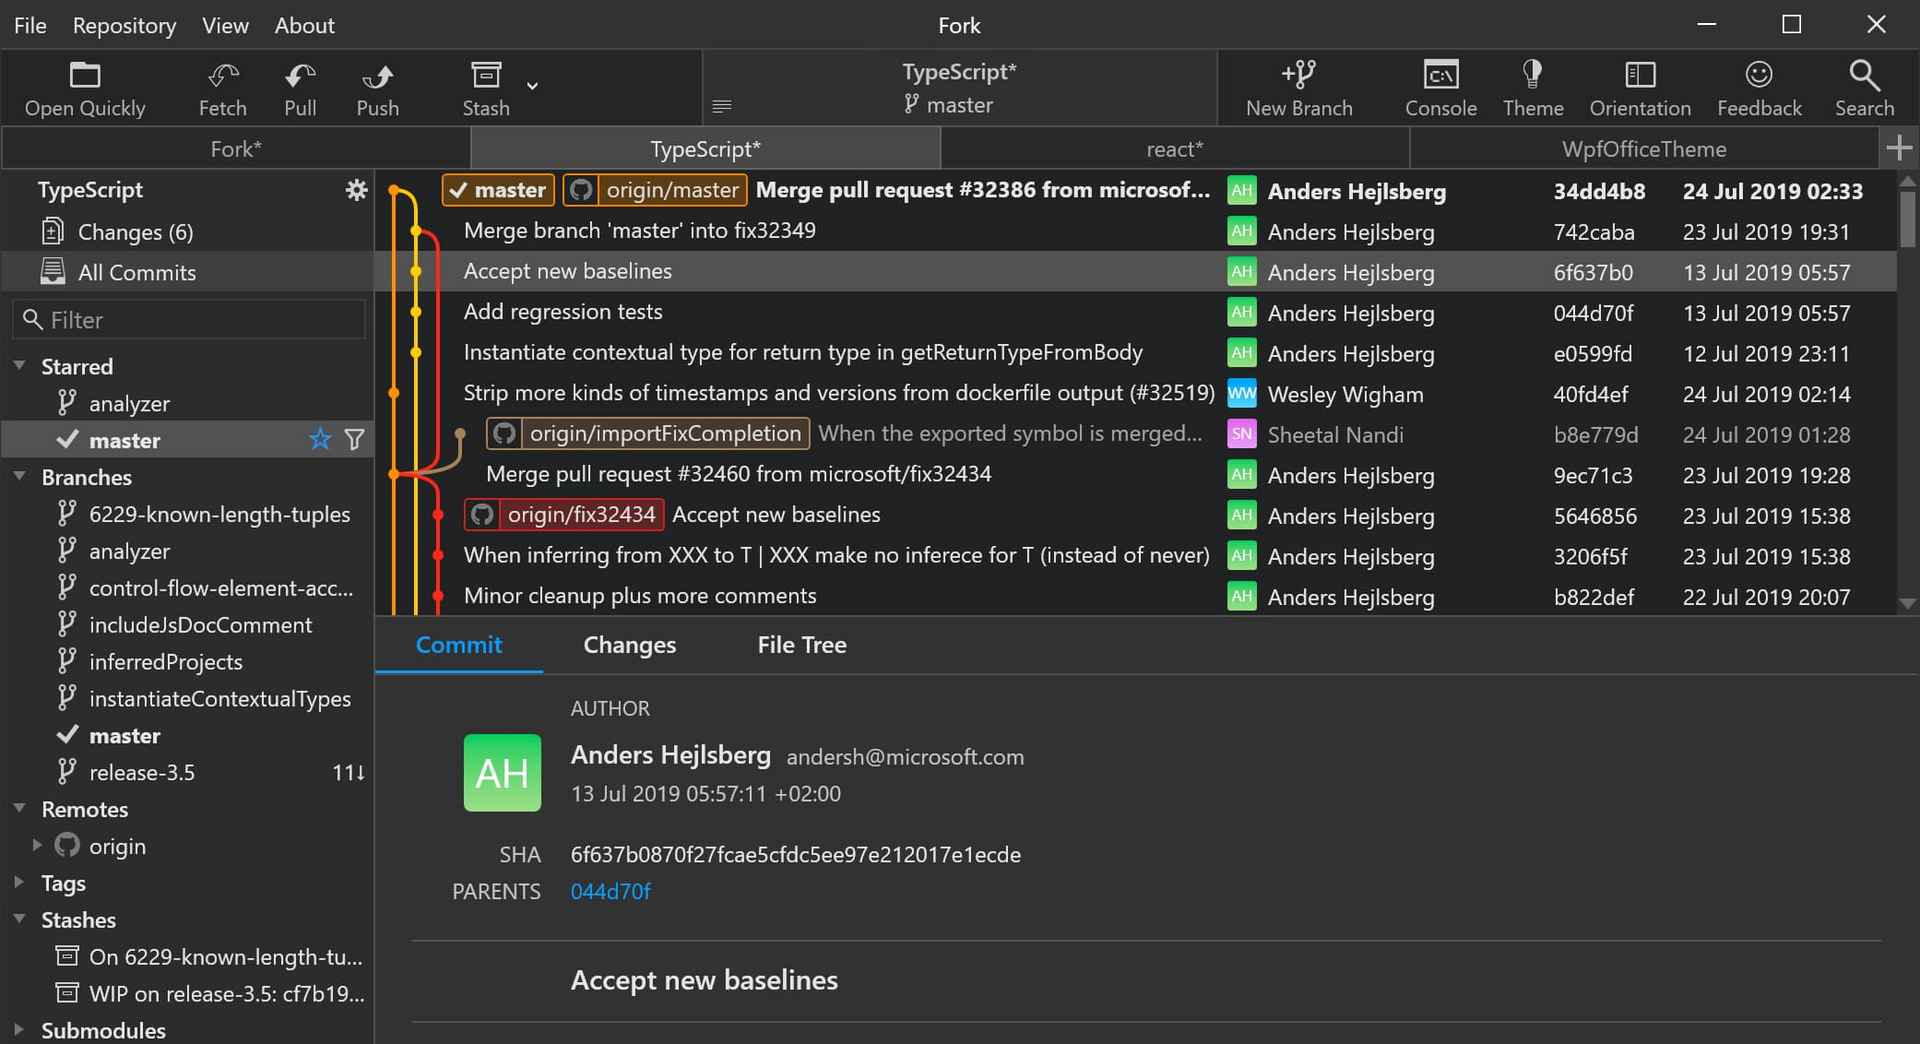Open the Console tool

(x=1441, y=88)
